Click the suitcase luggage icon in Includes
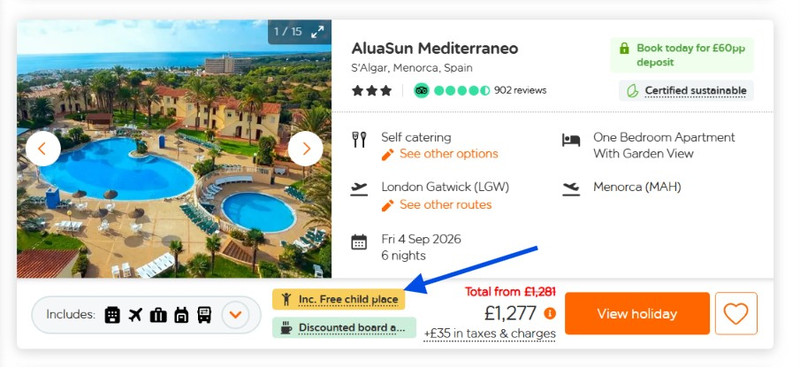 (x=158, y=315)
